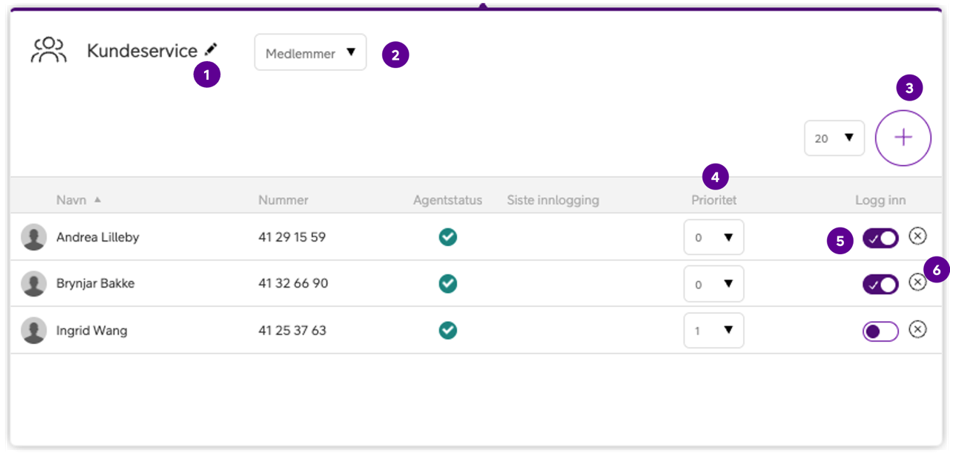Click the group people icon beside Kundeservice
Viewport: 954px width, 457px height.
pos(49,51)
